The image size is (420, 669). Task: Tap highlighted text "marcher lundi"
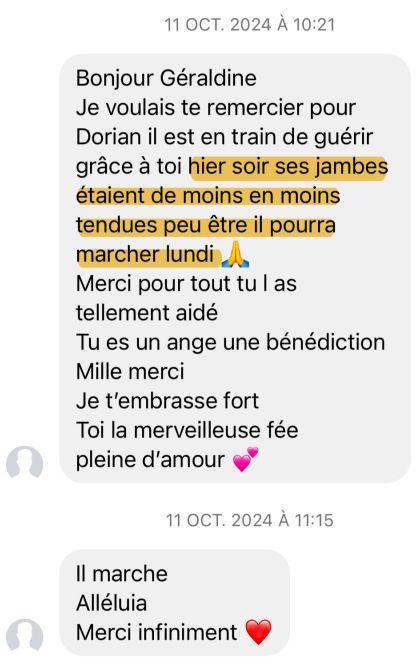145,255
